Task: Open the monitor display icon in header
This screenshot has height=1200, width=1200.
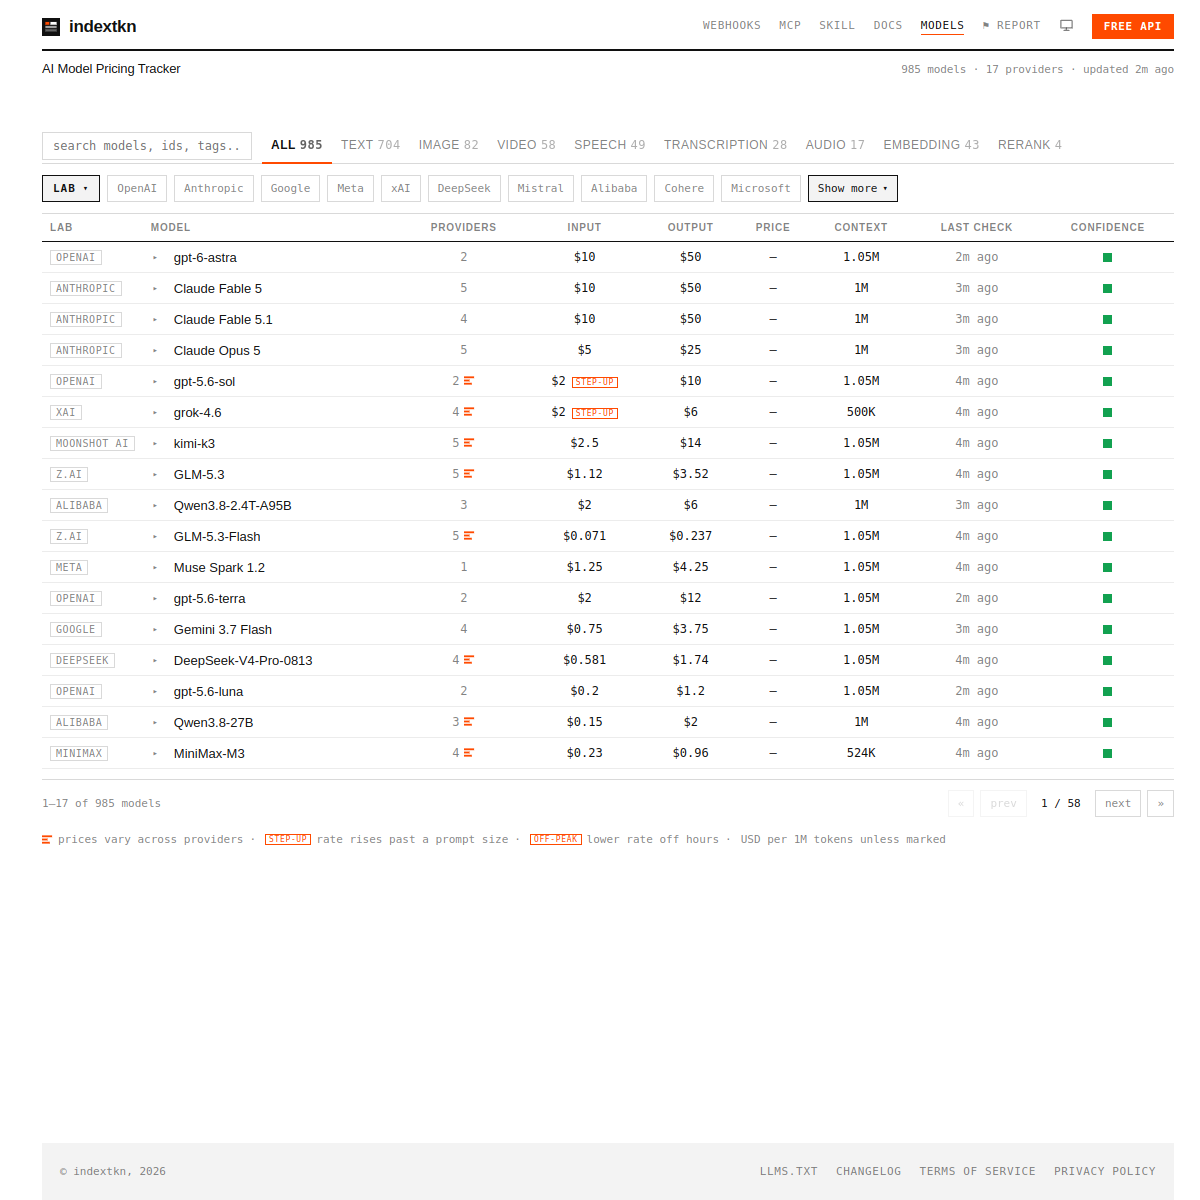Action: pyautogui.click(x=1067, y=26)
